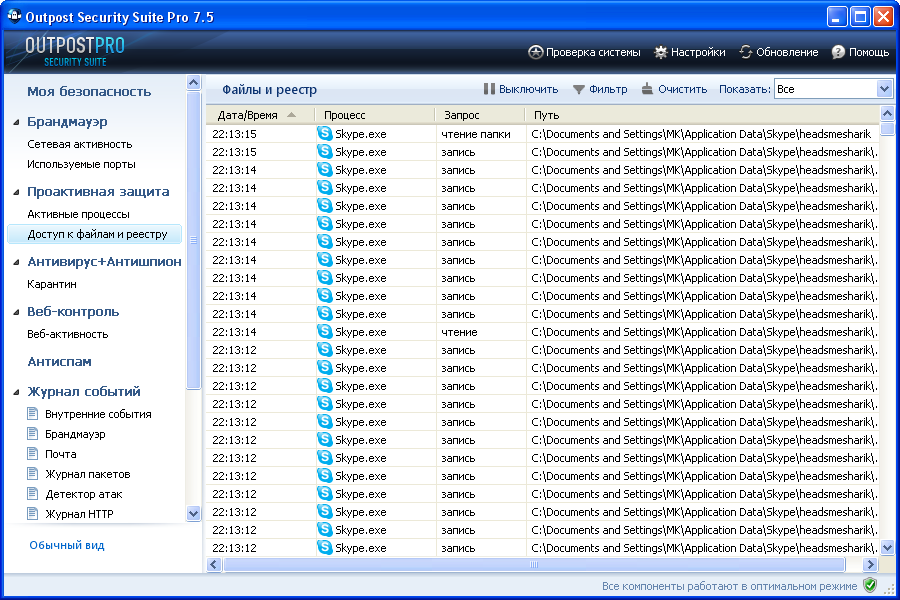This screenshot has width=900, height=600.
Task: Click the vertical scrollbar thumb of sidebar
Action: coord(193,240)
